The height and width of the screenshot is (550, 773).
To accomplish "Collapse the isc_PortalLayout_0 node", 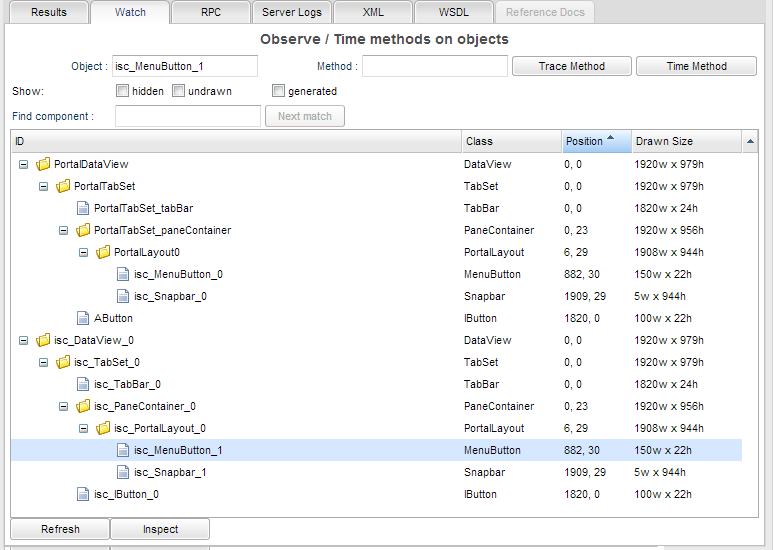I will pos(84,428).
